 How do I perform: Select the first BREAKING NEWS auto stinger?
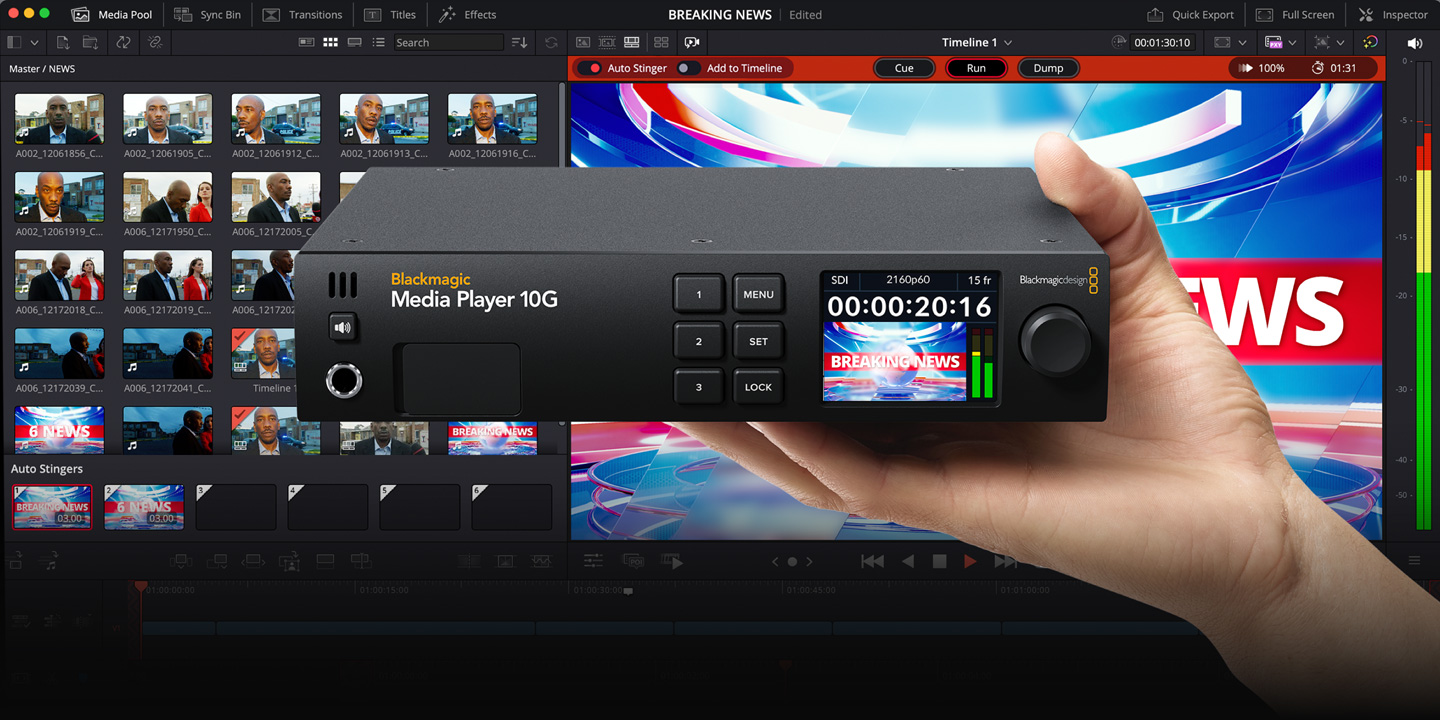(x=52, y=507)
